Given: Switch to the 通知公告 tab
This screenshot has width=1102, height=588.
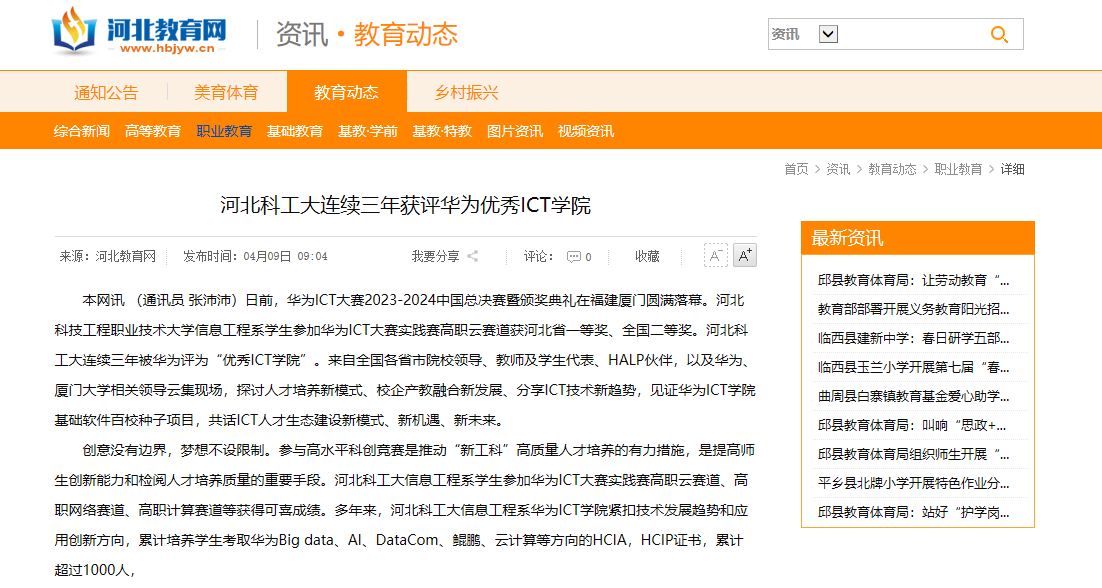Looking at the screenshot, I should [106, 92].
